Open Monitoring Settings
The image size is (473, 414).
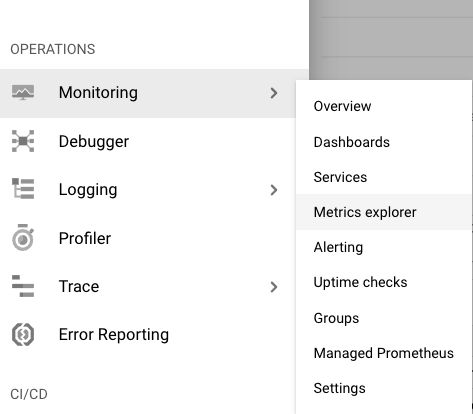(x=383, y=388)
